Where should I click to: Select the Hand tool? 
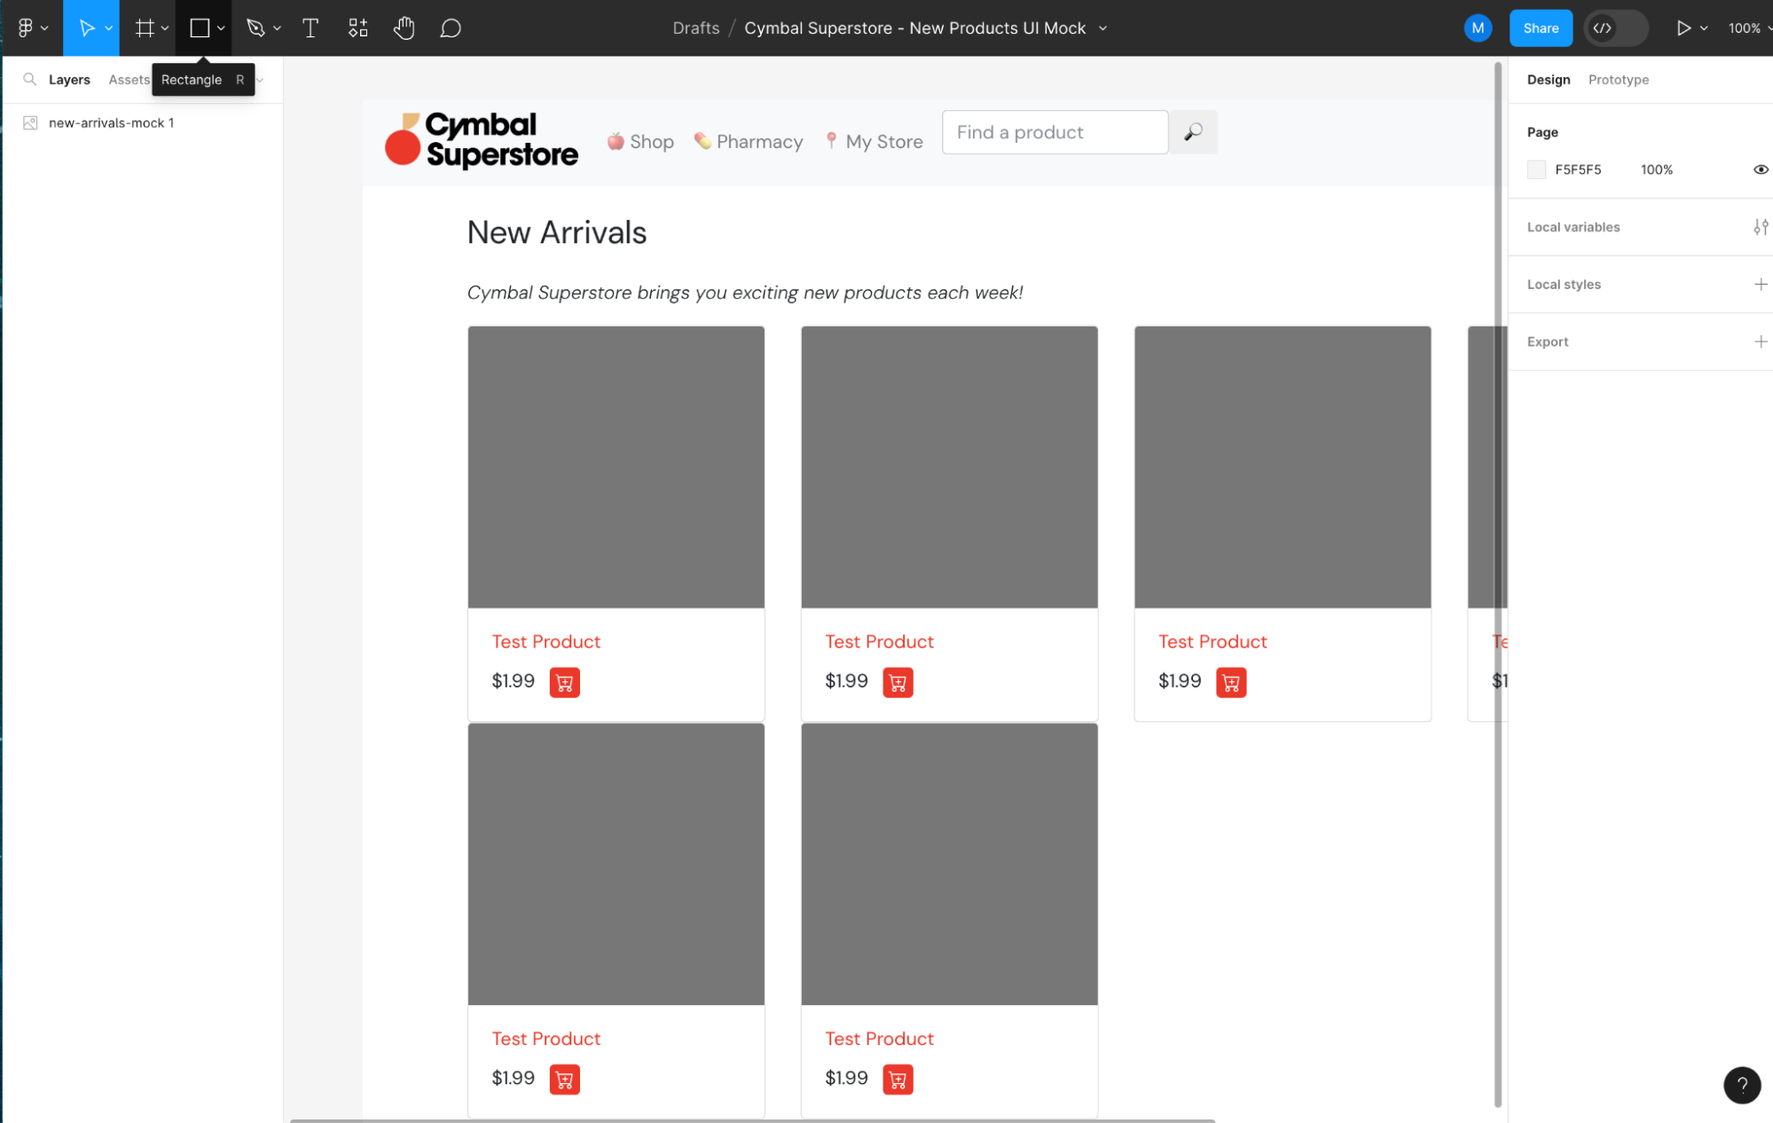pyautogui.click(x=404, y=28)
